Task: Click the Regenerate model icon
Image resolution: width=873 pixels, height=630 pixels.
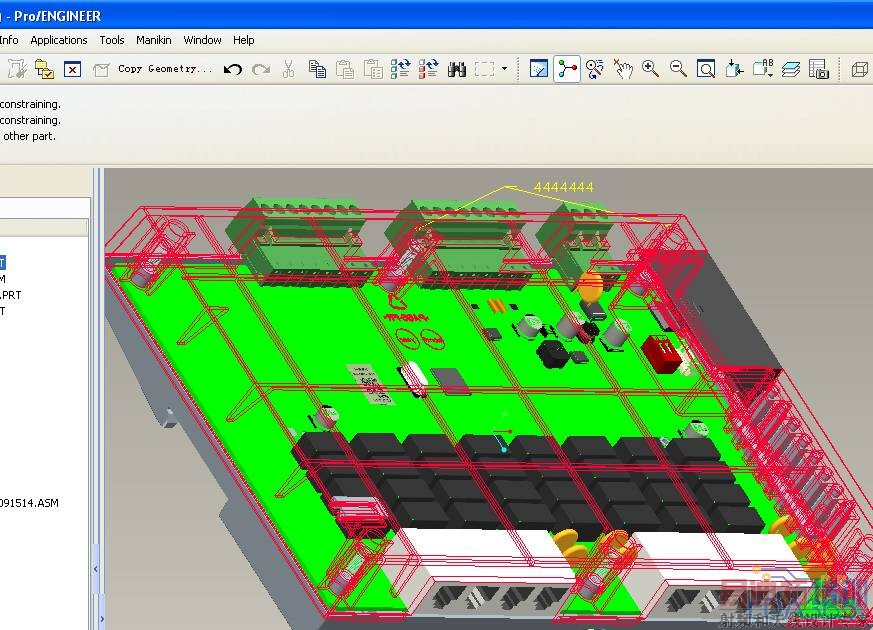Action: coord(16,69)
